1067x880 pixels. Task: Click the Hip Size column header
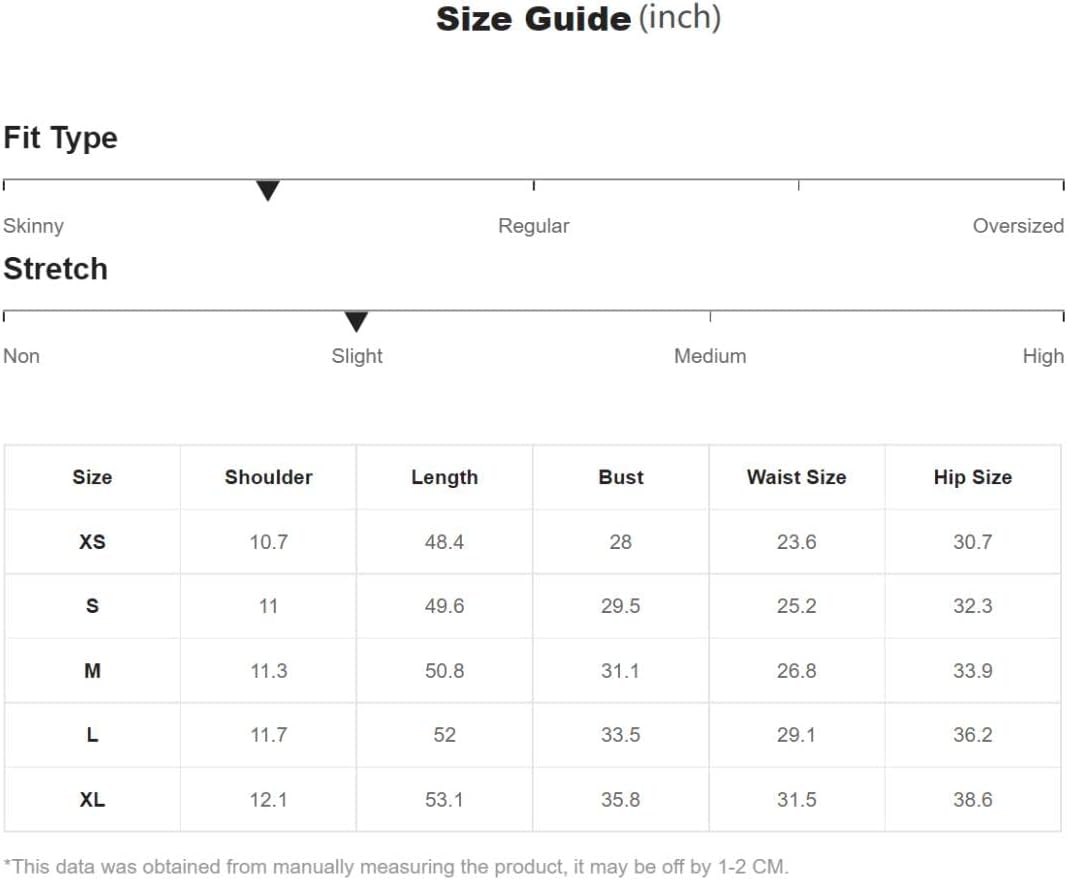click(972, 477)
